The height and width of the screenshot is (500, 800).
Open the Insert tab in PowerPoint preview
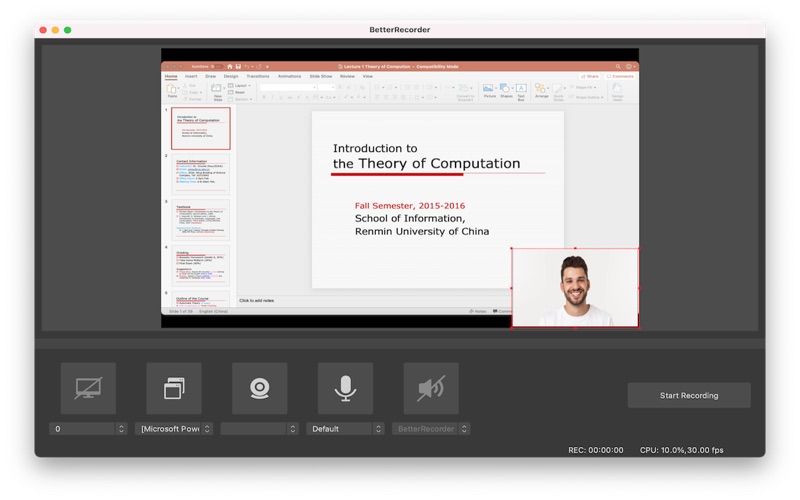191,76
